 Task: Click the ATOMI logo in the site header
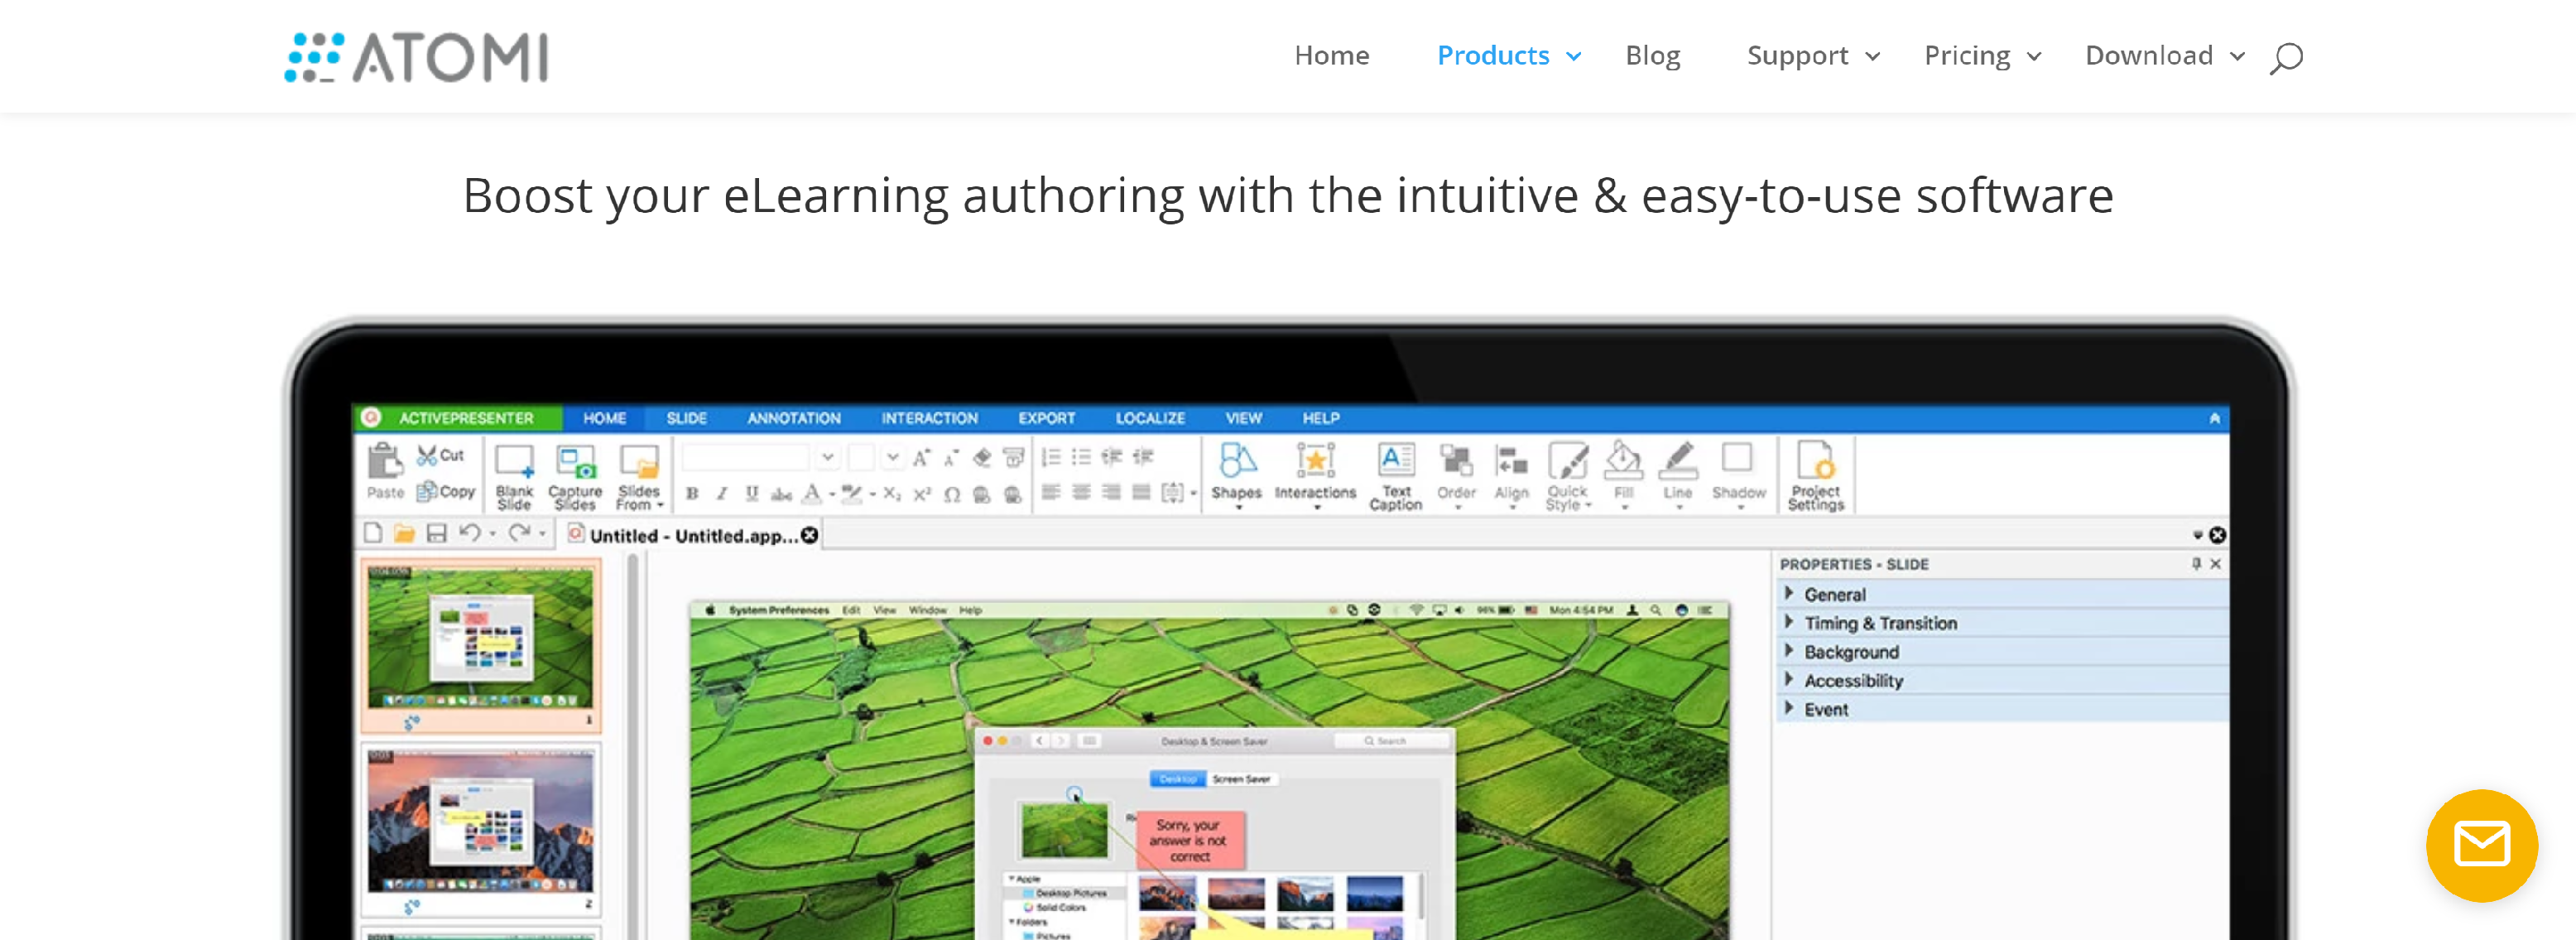click(x=416, y=57)
